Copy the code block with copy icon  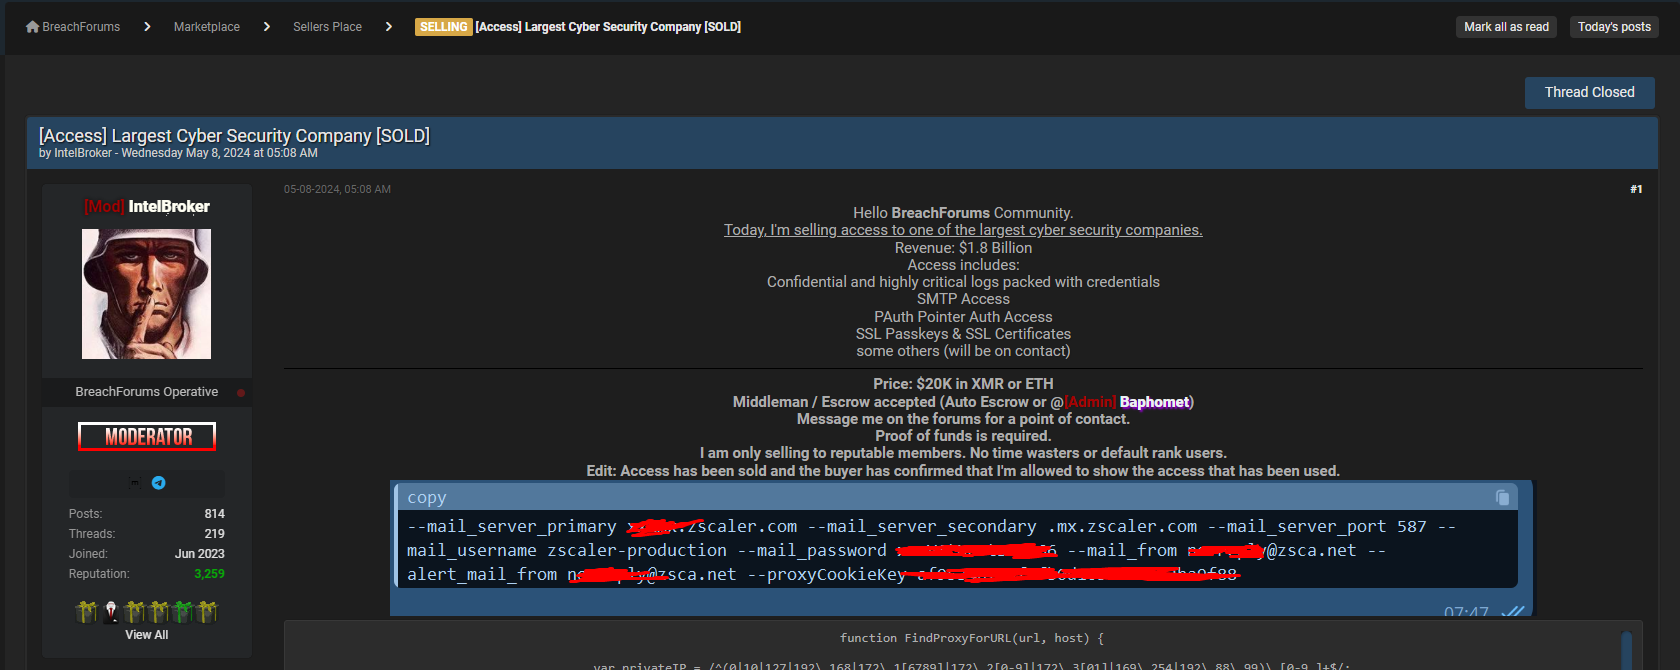click(1502, 497)
